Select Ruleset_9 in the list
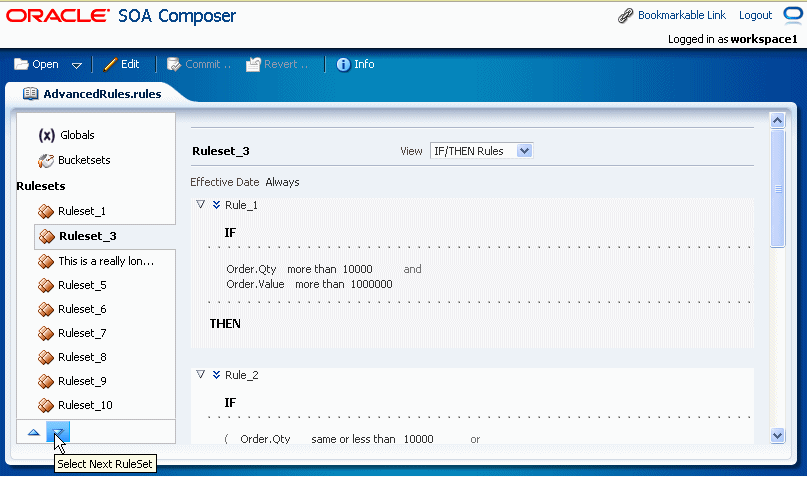807x477 pixels. click(82, 381)
